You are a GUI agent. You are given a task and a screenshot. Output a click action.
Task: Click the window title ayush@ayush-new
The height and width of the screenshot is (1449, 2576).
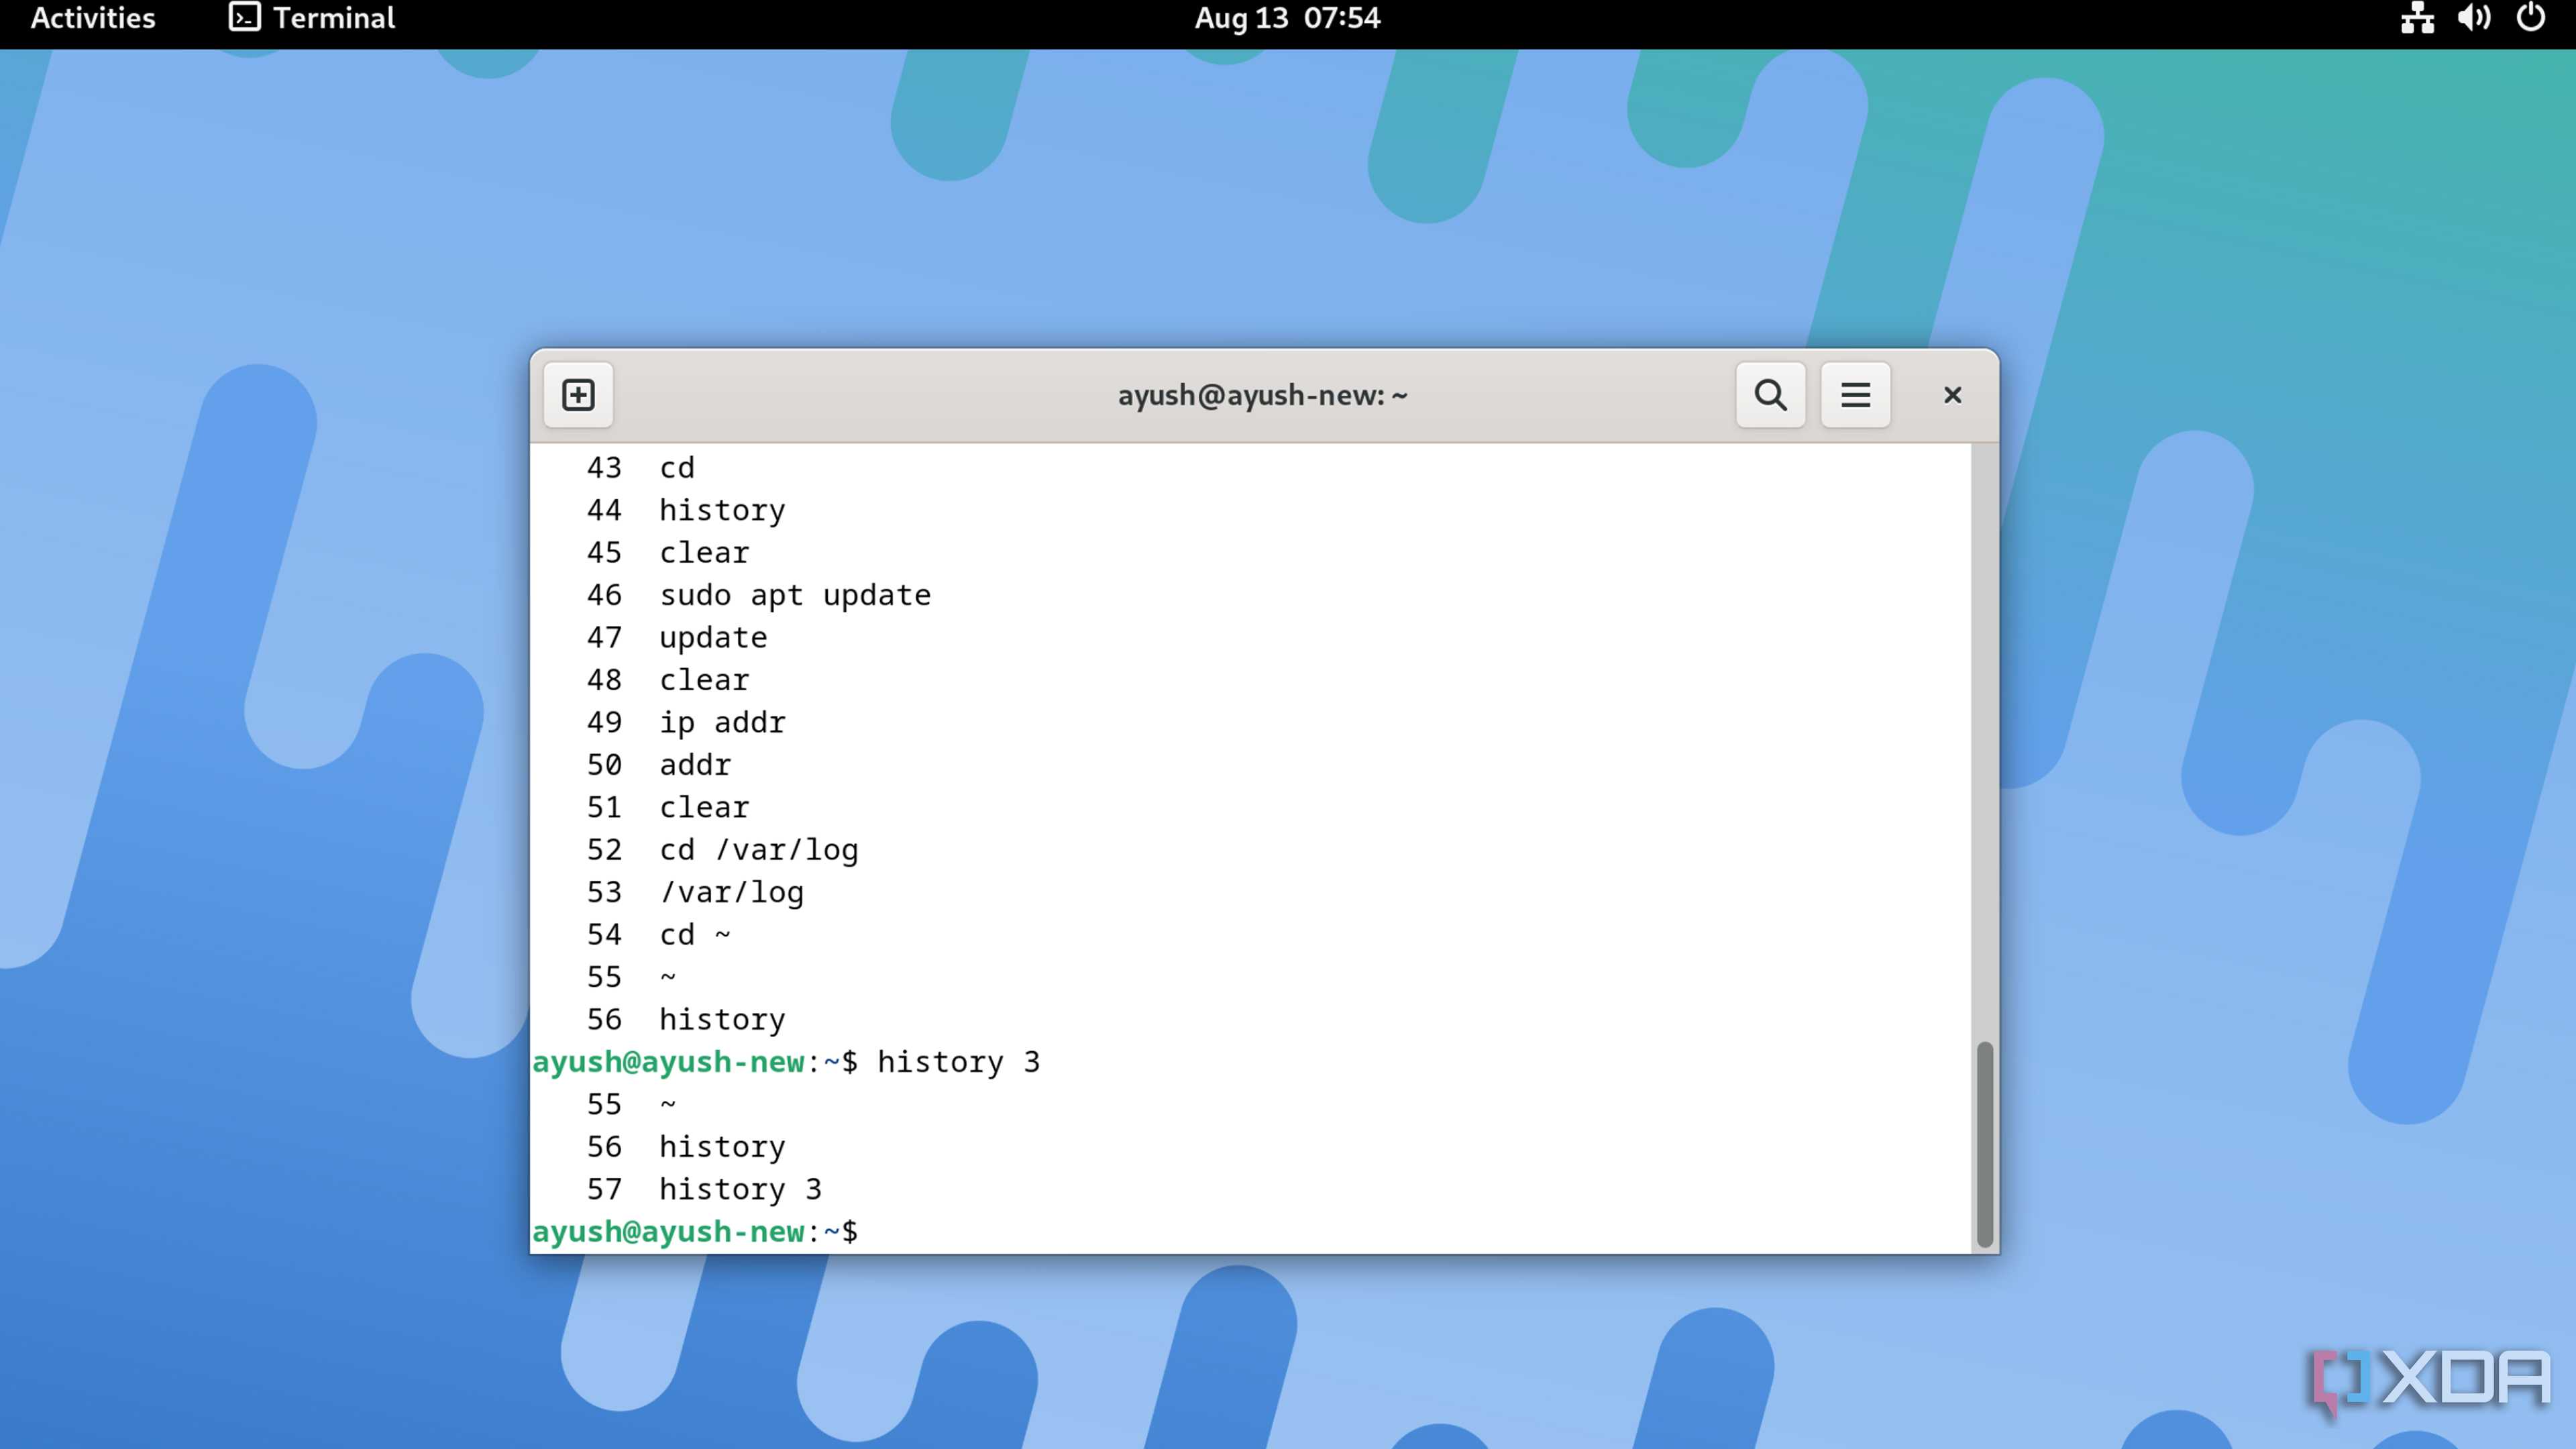click(1262, 395)
